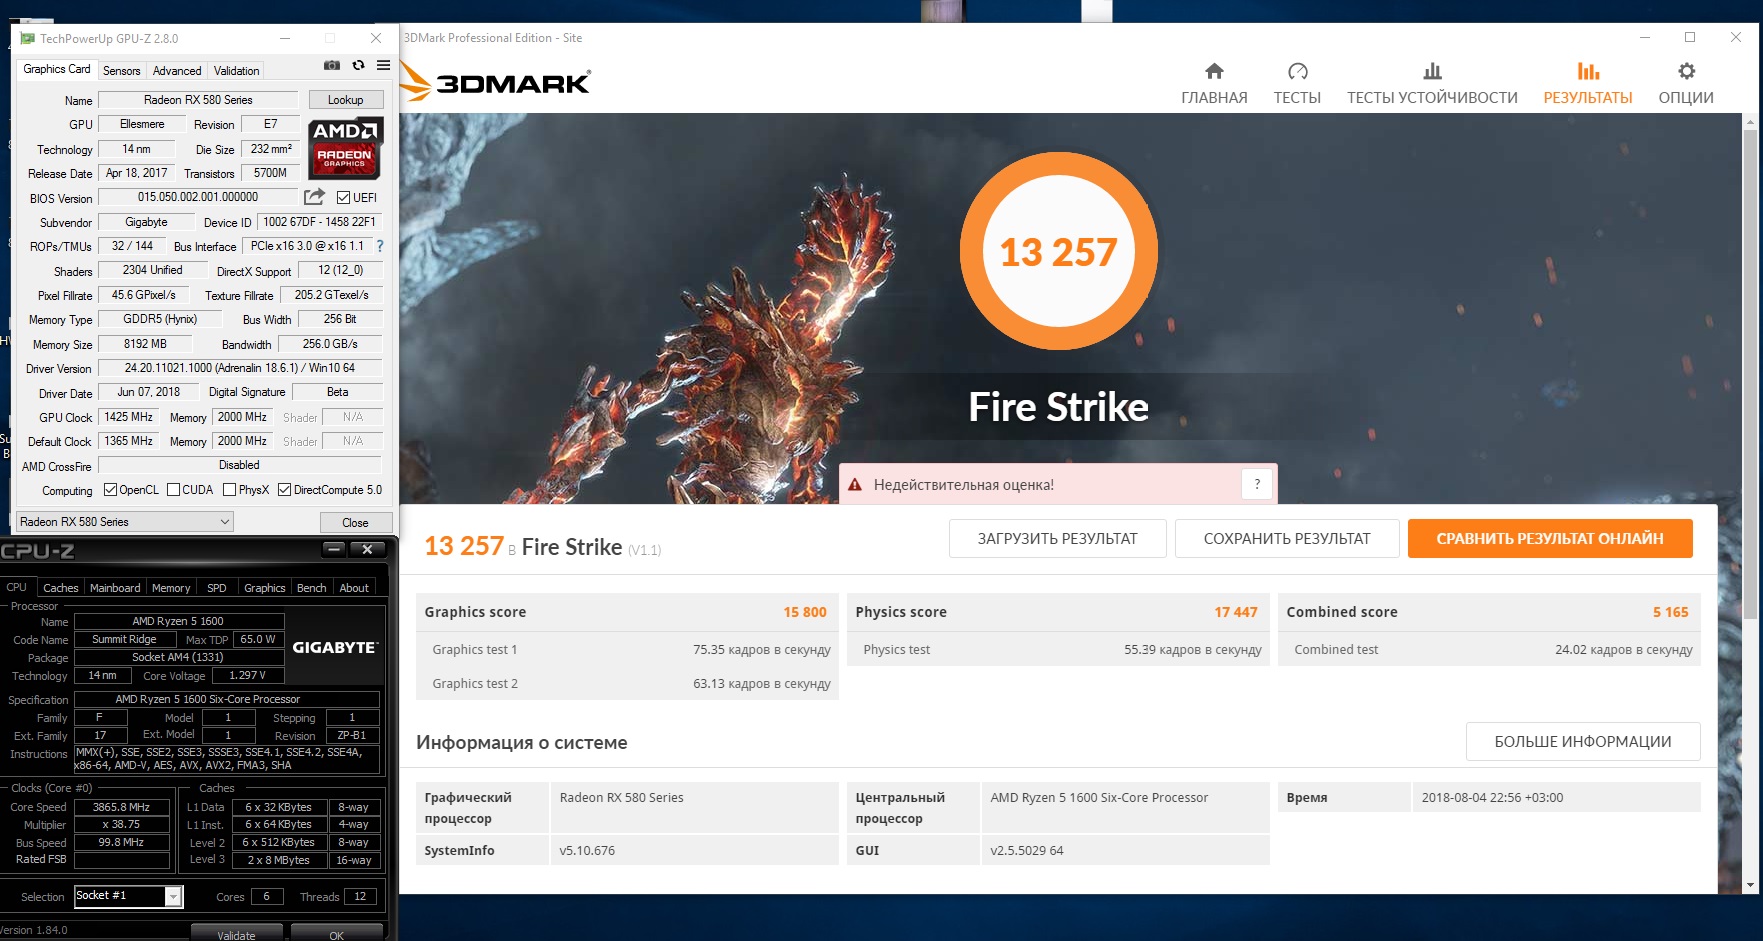Click the question mark help on warning
This screenshot has height=941, width=1763.
click(x=1257, y=484)
